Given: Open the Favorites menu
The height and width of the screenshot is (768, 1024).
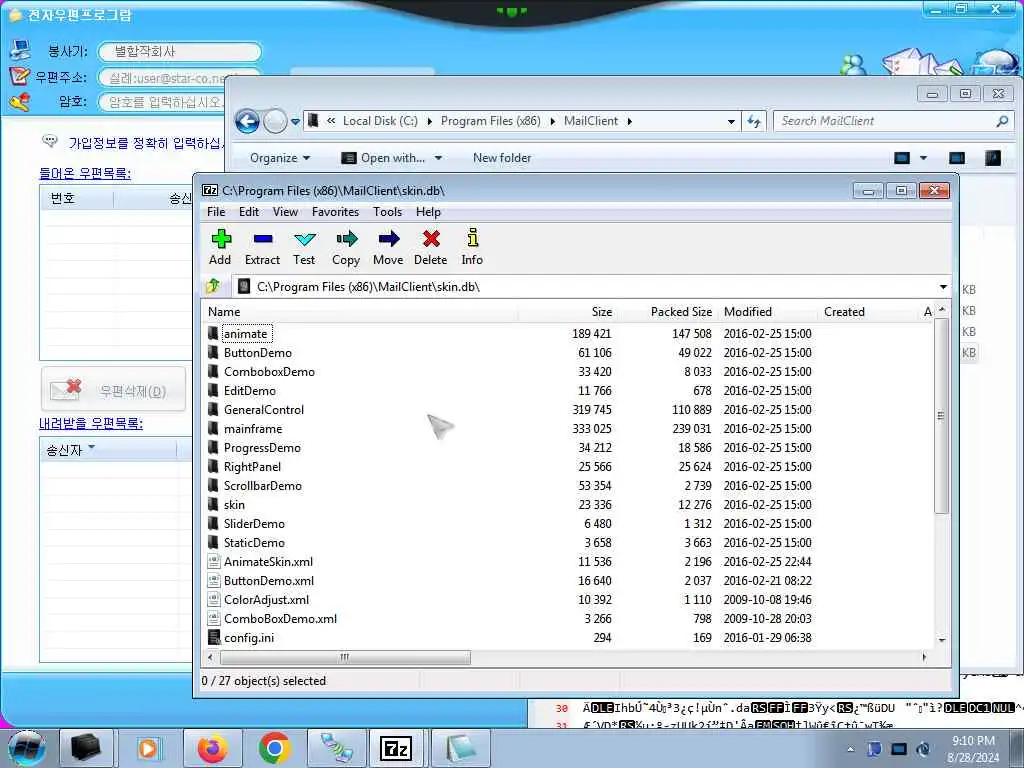Looking at the screenshot, I should point(336,212).
